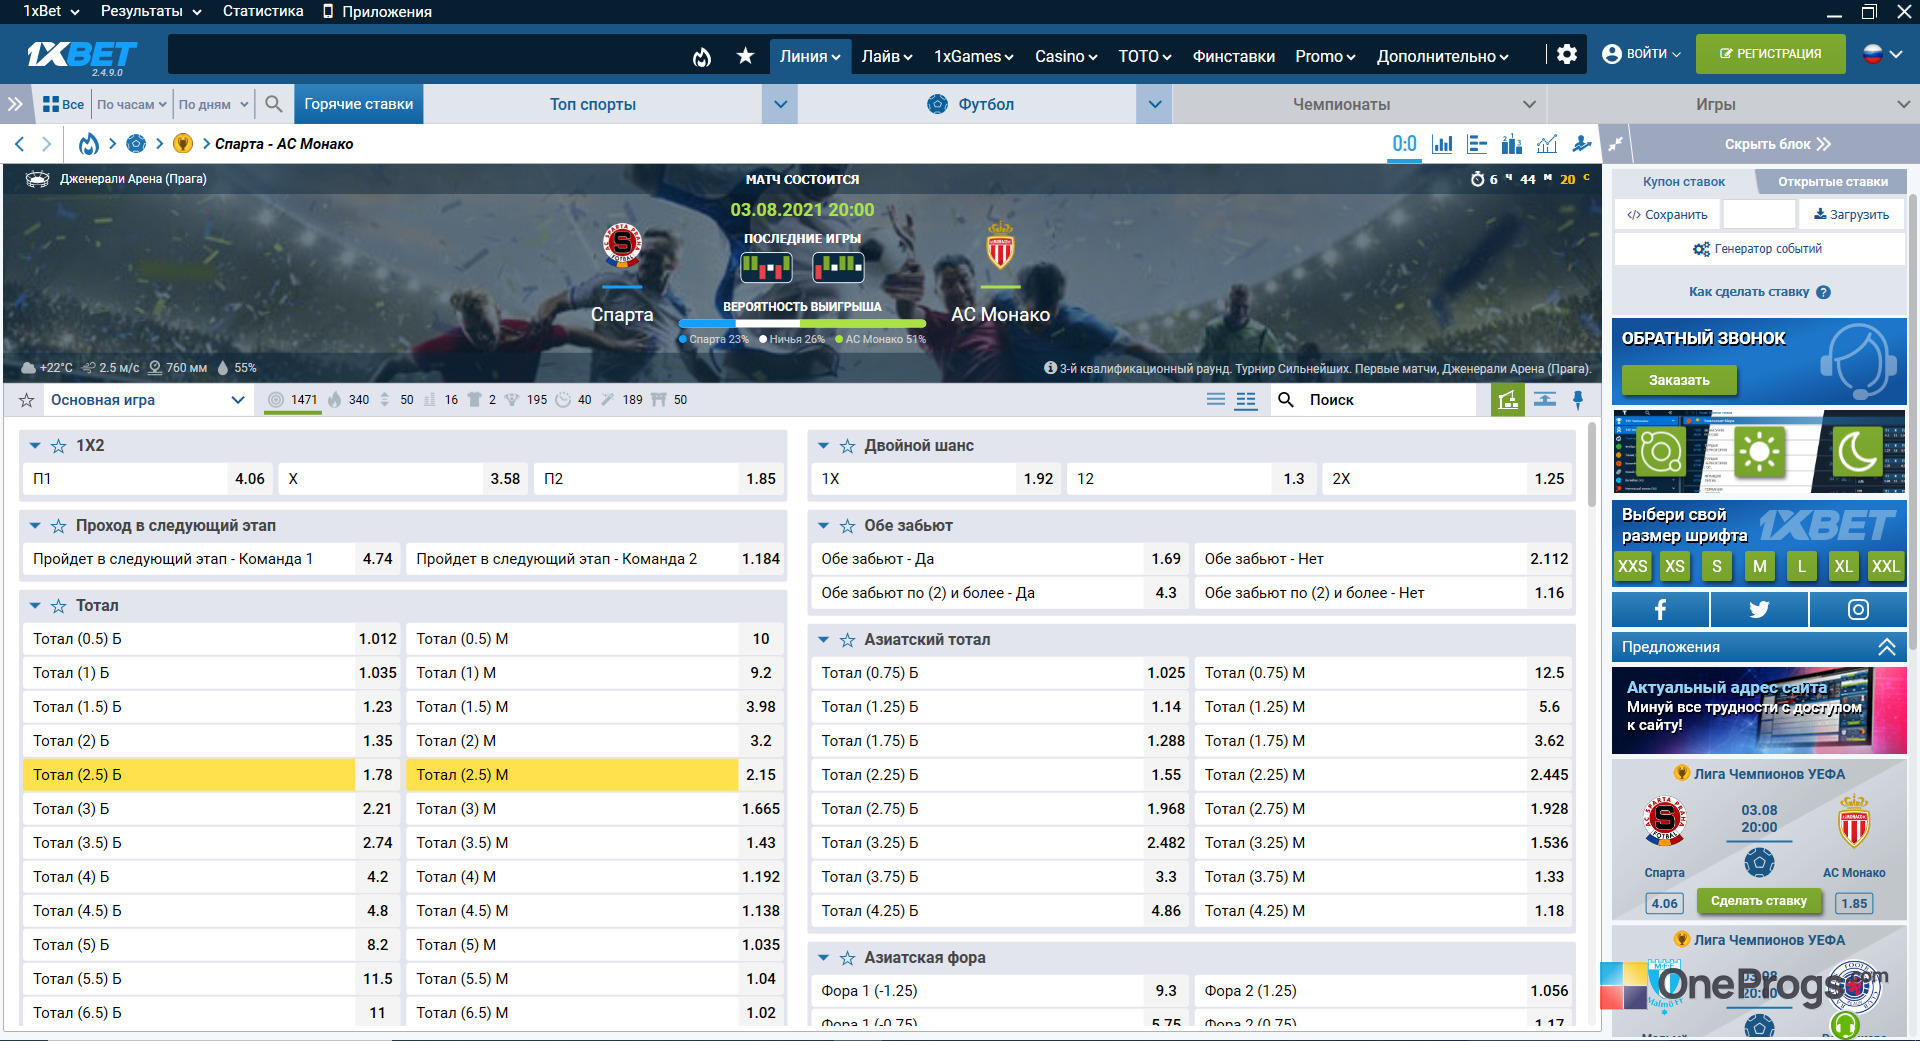Screen dimensions: 1920x1041
Task: Star the Тотал market
Action: [59, 606]
